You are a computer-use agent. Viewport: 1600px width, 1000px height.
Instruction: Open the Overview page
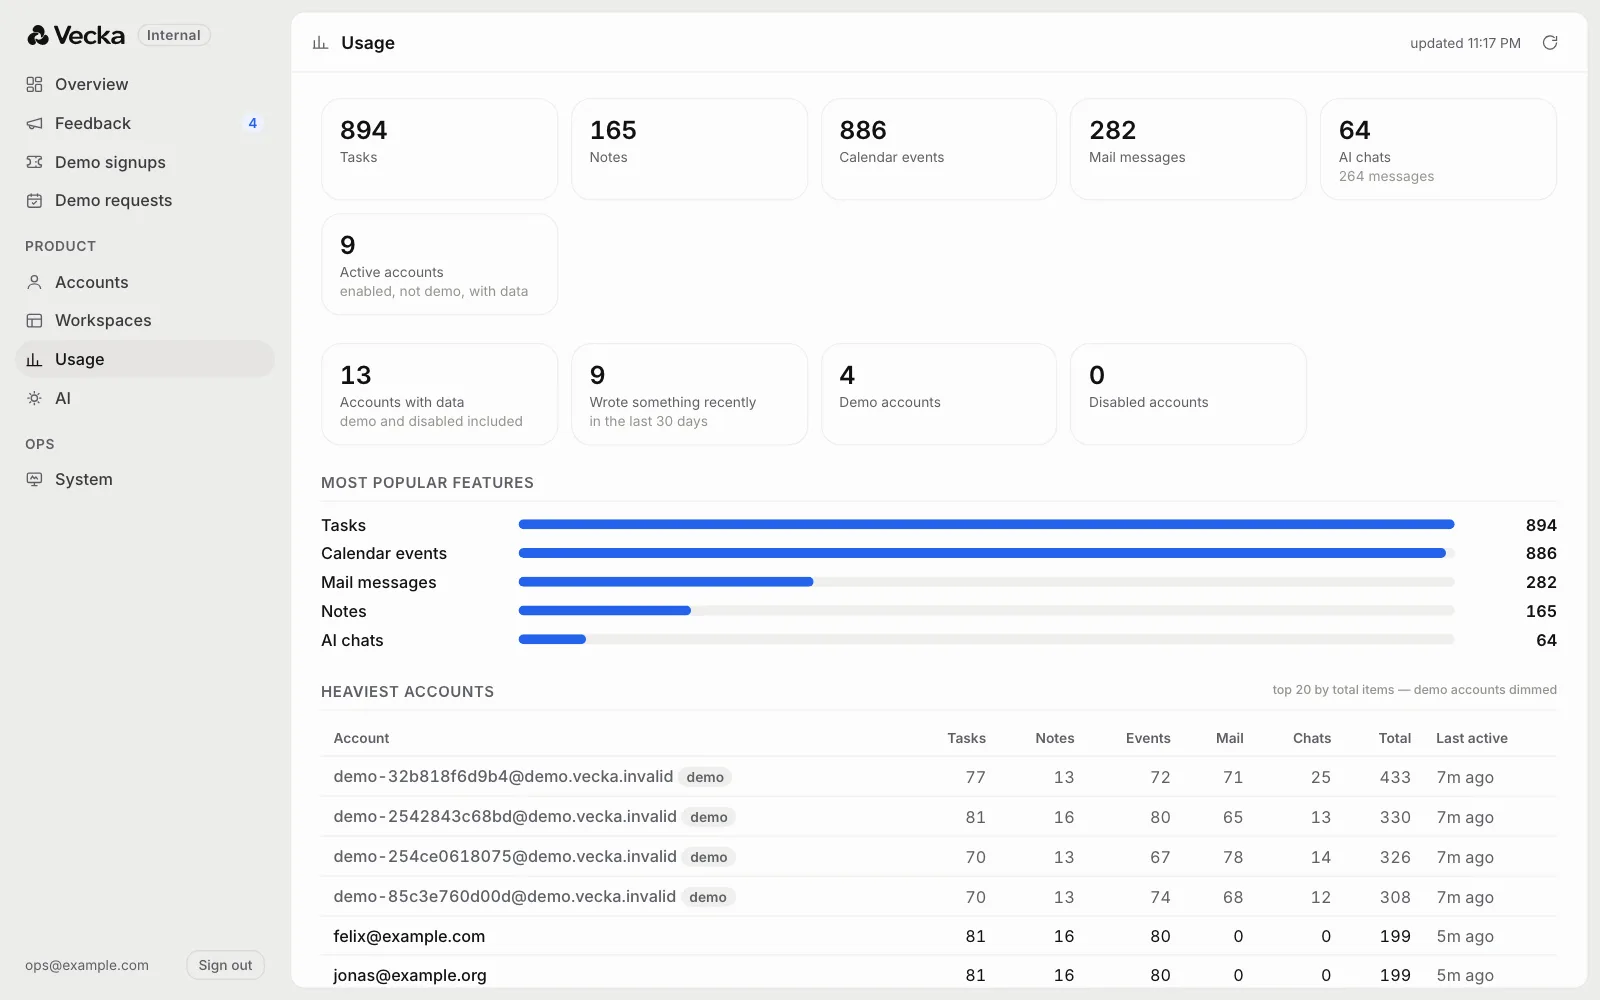click(x=145, y=84)
